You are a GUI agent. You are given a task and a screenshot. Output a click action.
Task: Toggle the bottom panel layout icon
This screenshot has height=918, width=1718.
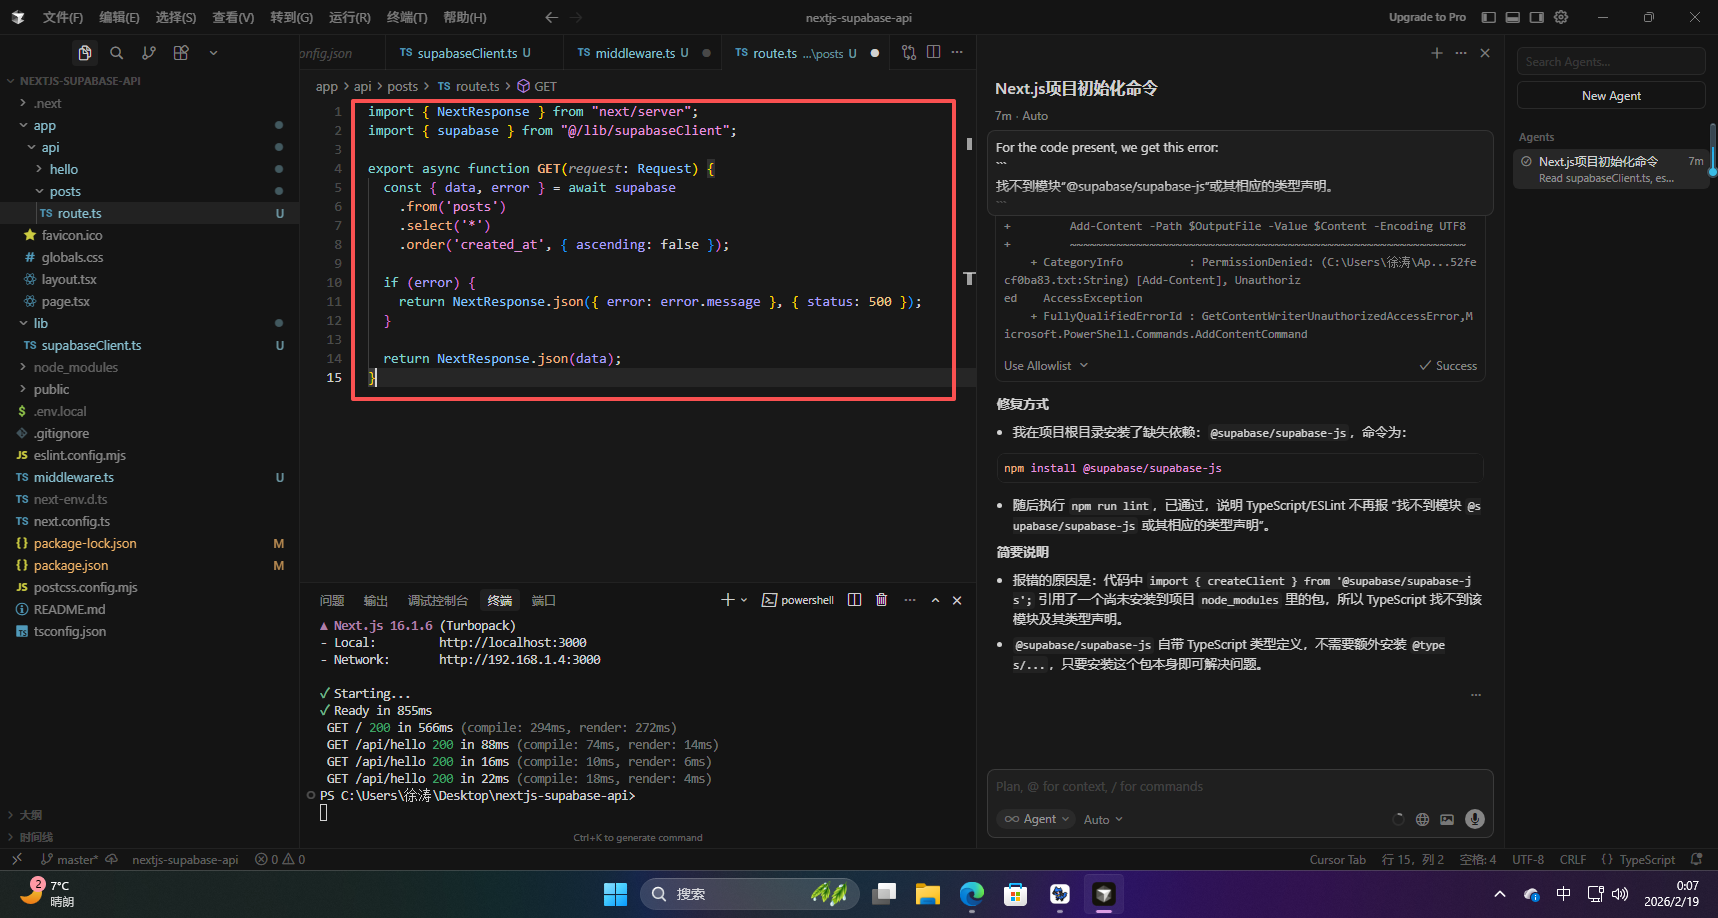click(x=1513, y=17)
